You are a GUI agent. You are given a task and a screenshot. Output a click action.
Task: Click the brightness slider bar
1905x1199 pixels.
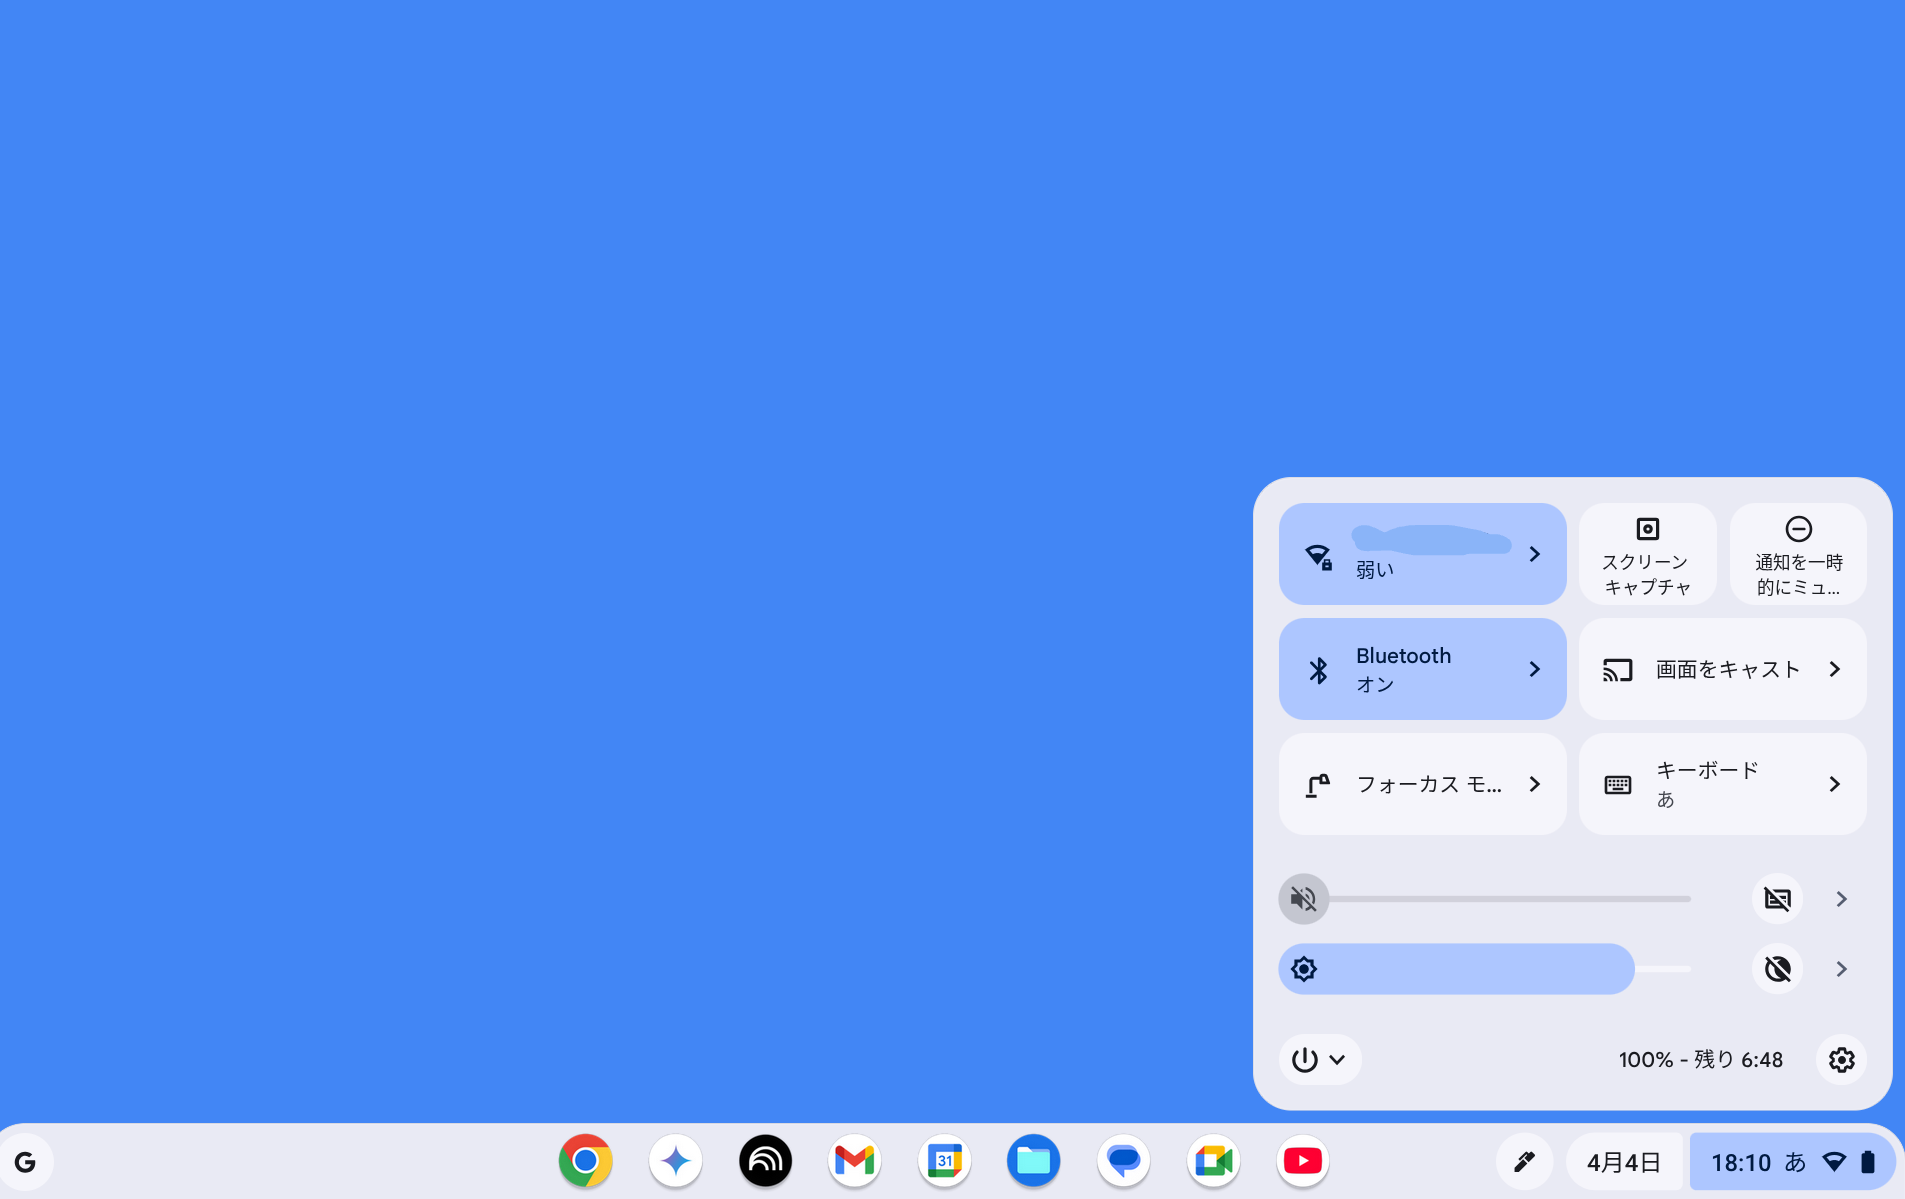tap(1480, 969)
